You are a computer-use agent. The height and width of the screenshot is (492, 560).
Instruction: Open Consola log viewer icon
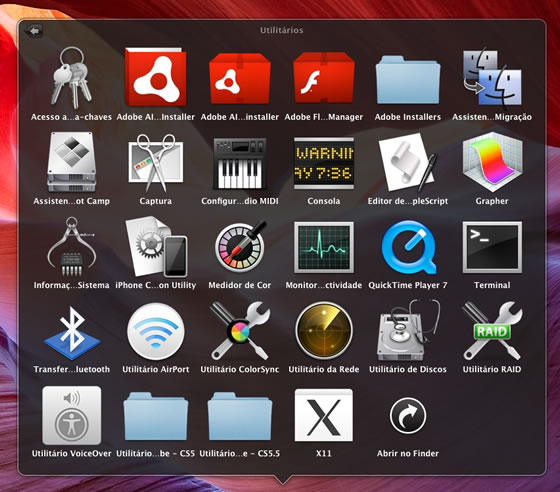pyautogui.click(x=324, y=163)
